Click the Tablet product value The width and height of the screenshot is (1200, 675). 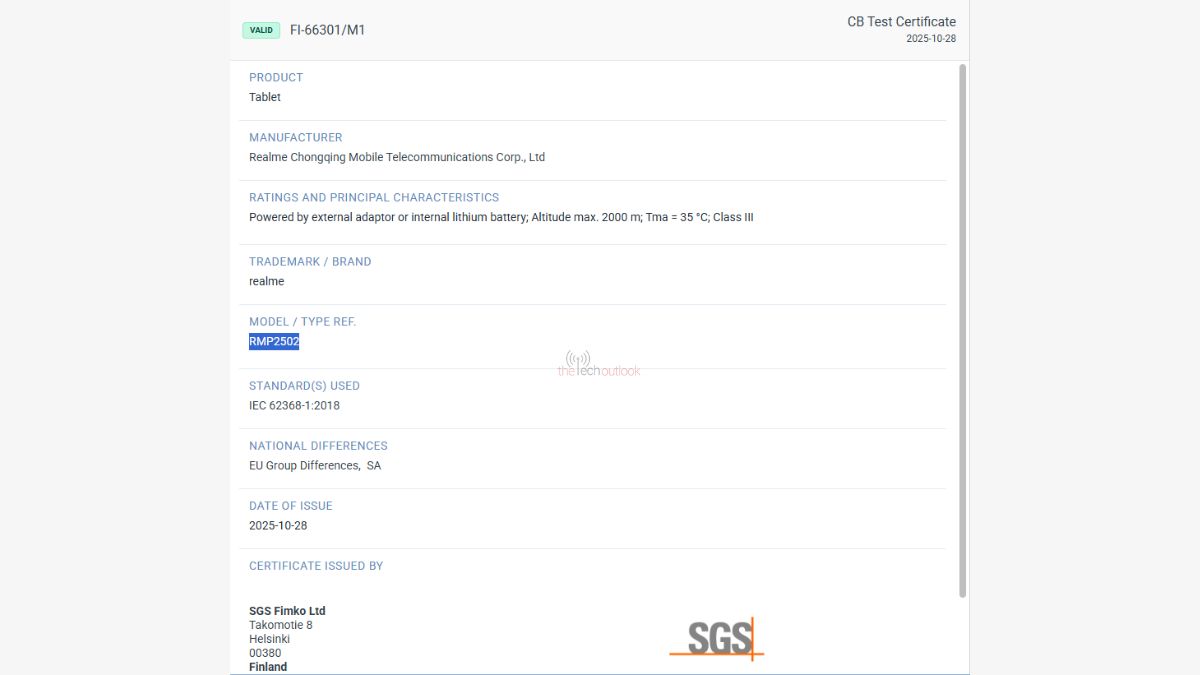(x=265, y=97)
